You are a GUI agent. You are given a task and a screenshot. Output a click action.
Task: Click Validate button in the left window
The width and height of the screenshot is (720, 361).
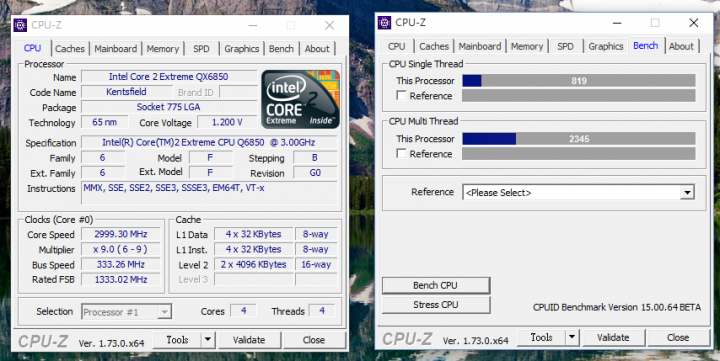pos(249,340)
